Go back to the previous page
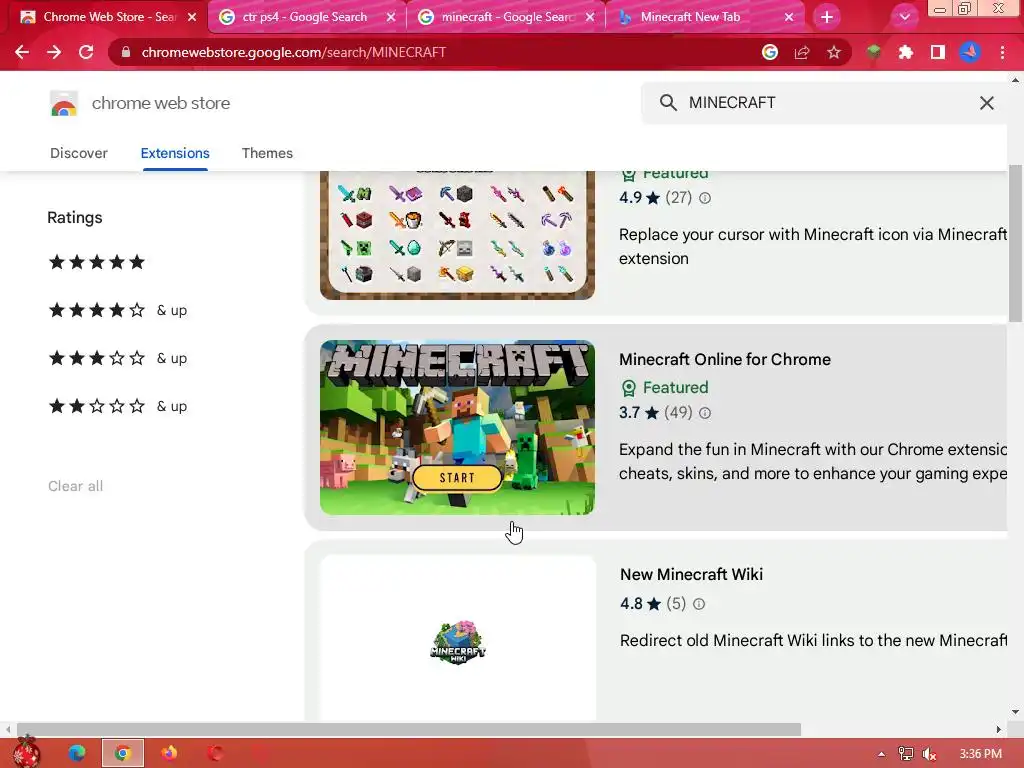Image resolution: width=1024 pixels, height=768 pixels. pos(22,52)
